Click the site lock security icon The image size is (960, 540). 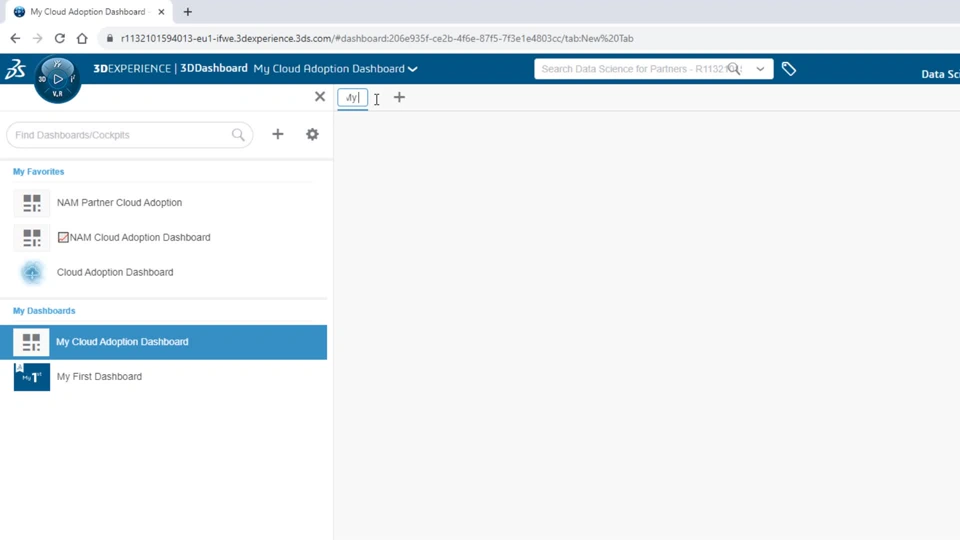110,38
